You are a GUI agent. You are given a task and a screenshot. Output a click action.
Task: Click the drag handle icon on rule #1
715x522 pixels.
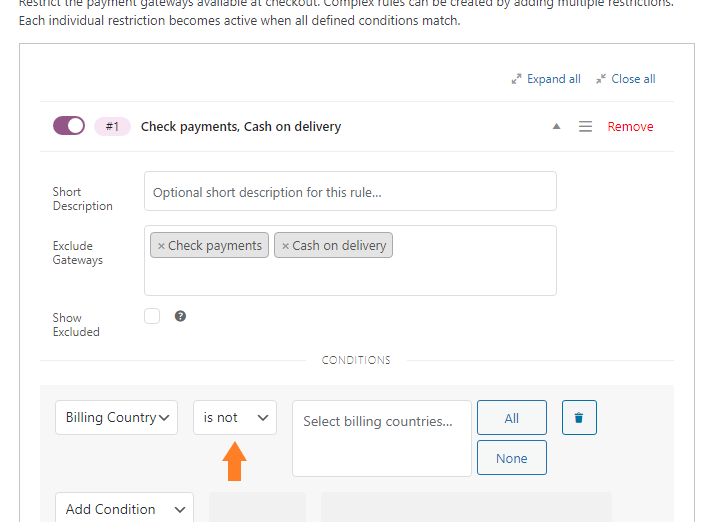click(585, 126)
